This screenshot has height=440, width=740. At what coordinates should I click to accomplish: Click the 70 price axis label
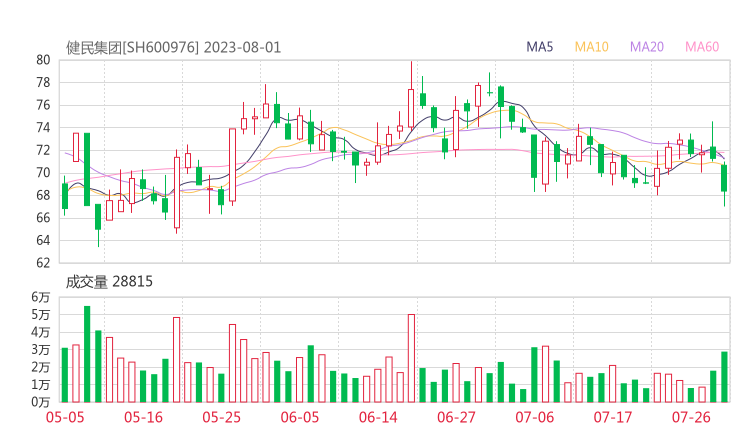(43, 173)
